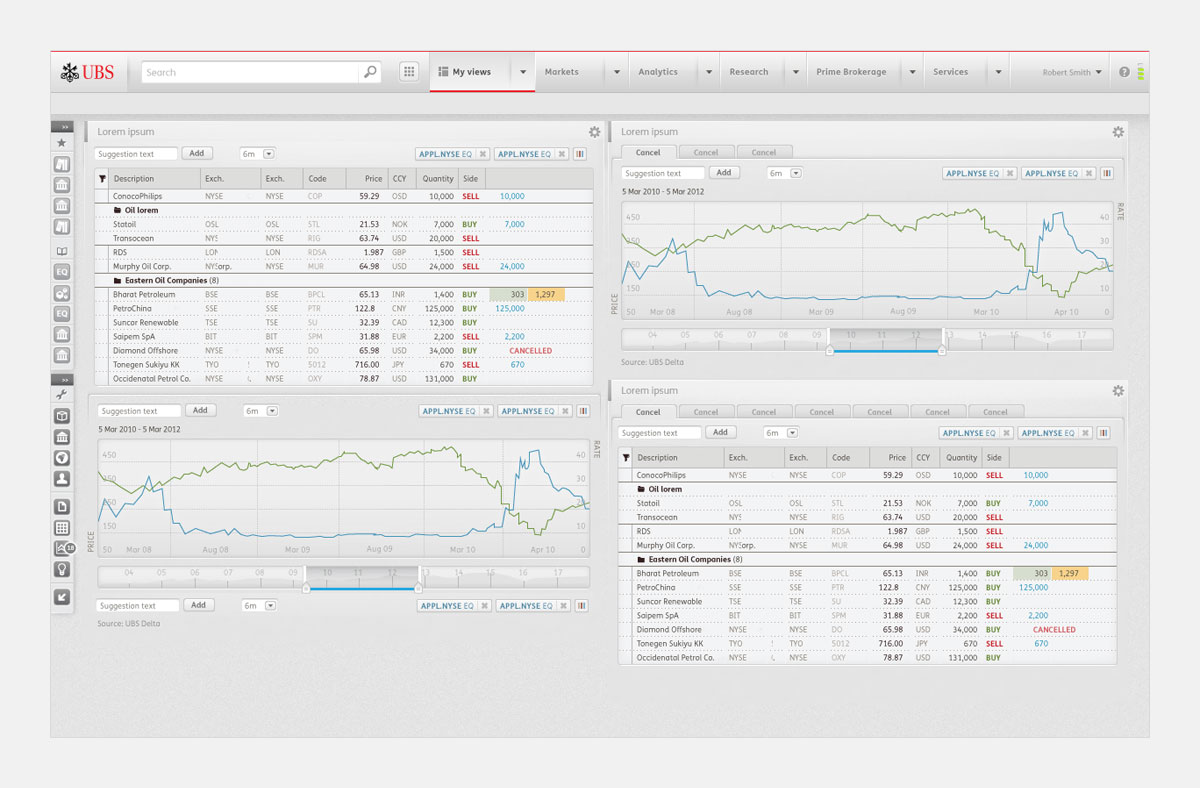Open the Robert Smith user dropdown

click(x=1072, y=72)
